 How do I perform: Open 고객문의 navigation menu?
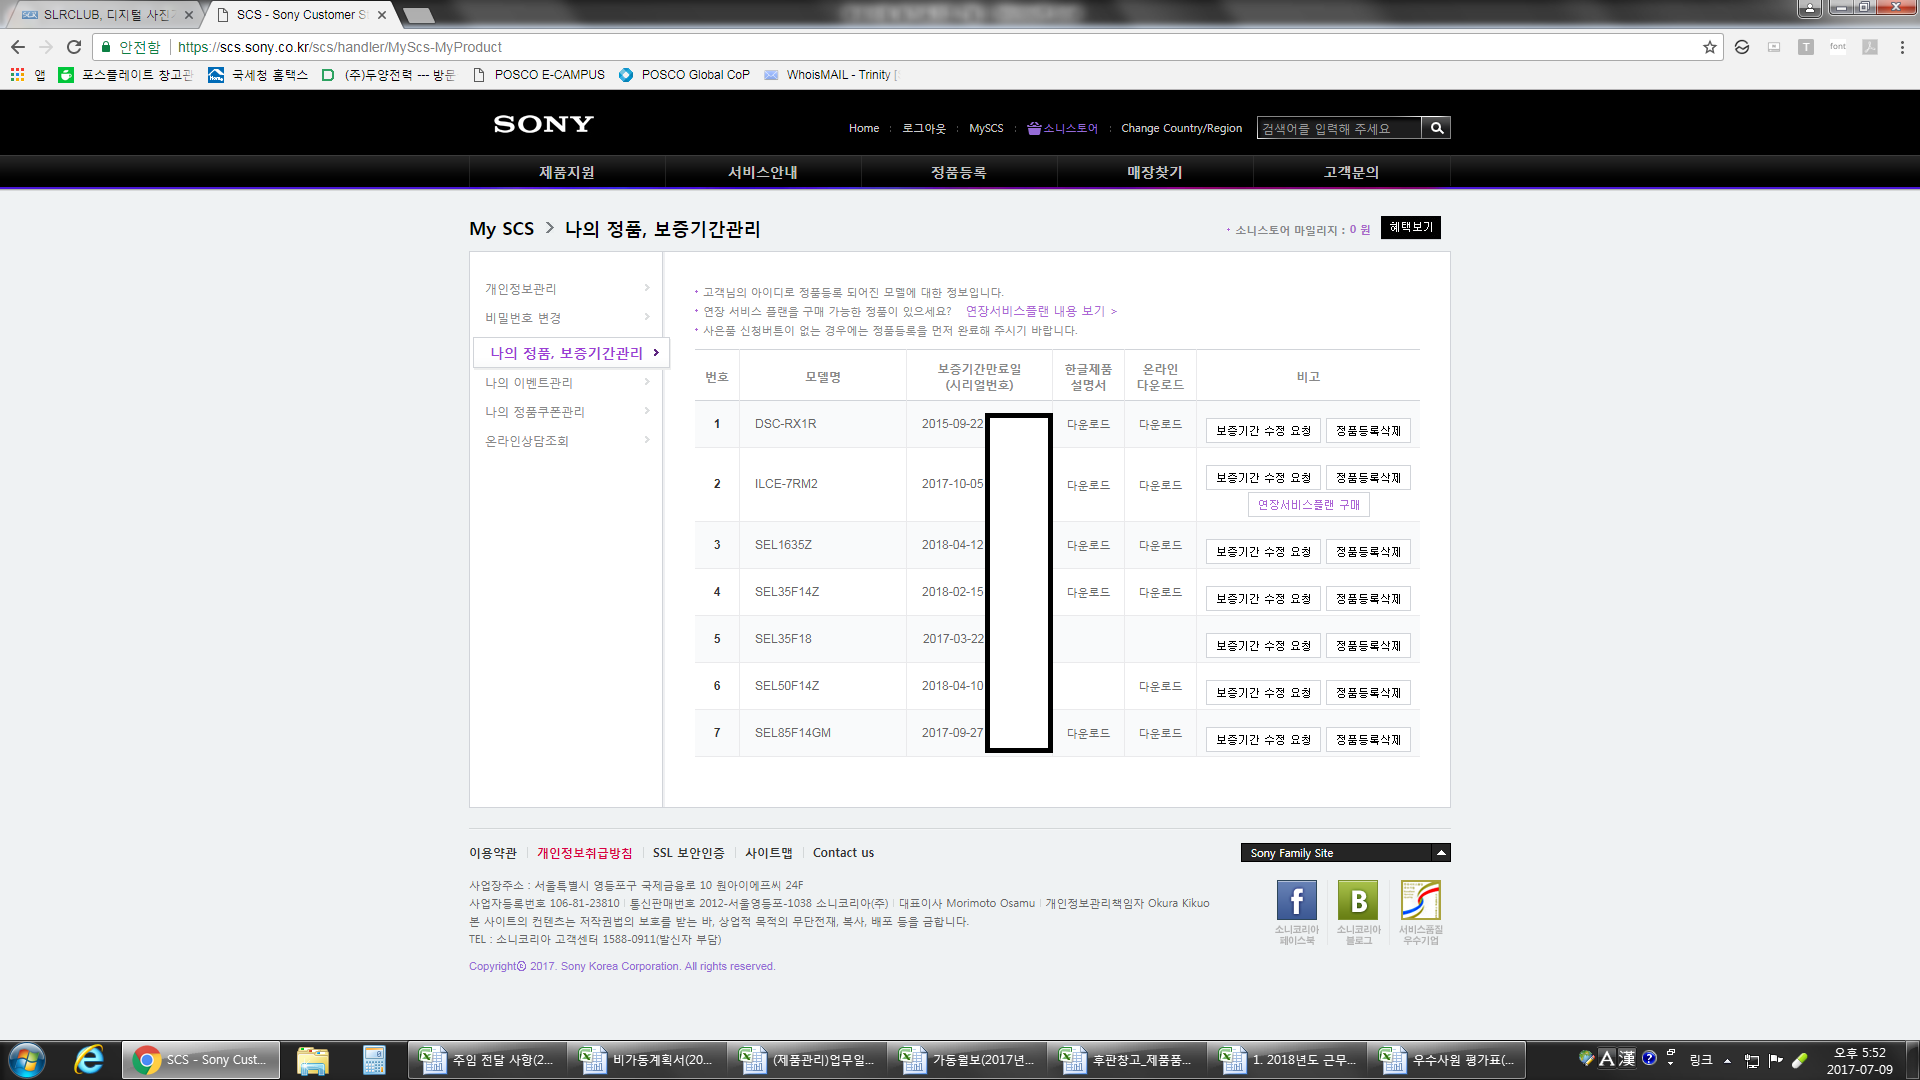(1351, 173)
